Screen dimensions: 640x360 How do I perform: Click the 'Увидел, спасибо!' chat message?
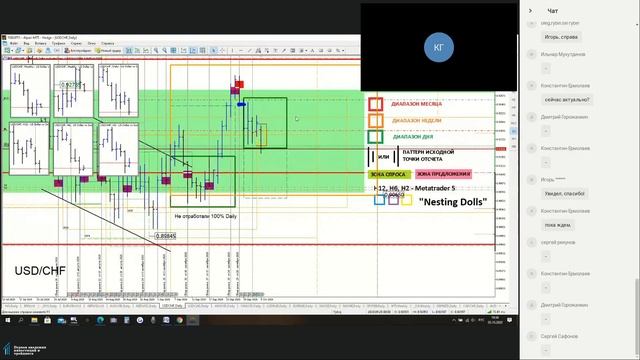(x=564, y=193)
